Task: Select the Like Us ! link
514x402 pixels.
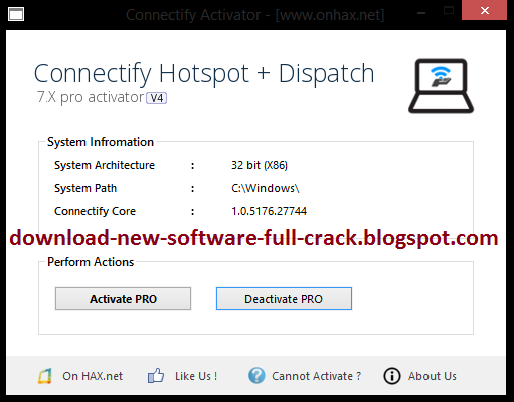Action: [x=196, y=376]
